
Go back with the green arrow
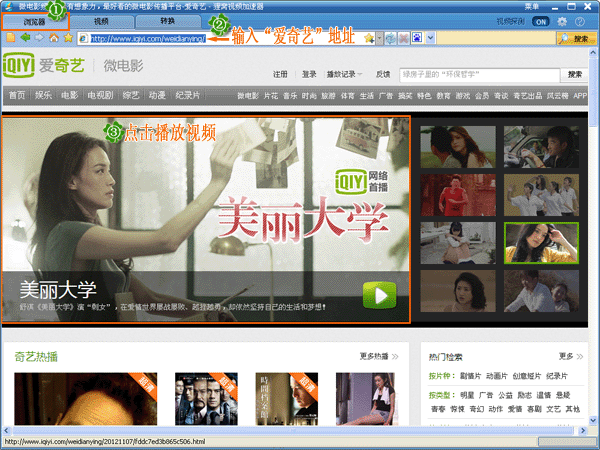point(25,38)
